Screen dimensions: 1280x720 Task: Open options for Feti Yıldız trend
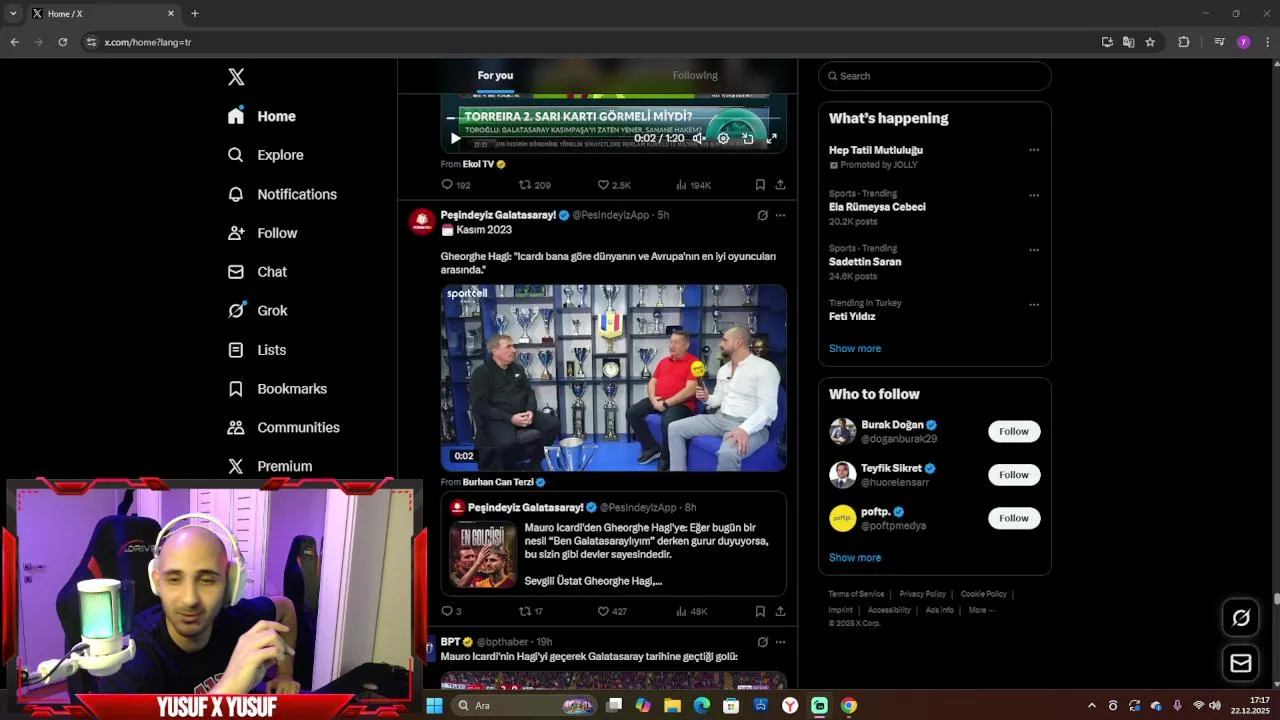coord(1034,305)
